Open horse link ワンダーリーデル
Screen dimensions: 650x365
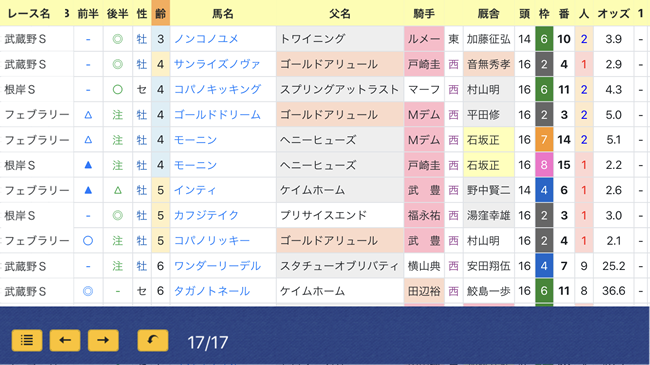217,266
